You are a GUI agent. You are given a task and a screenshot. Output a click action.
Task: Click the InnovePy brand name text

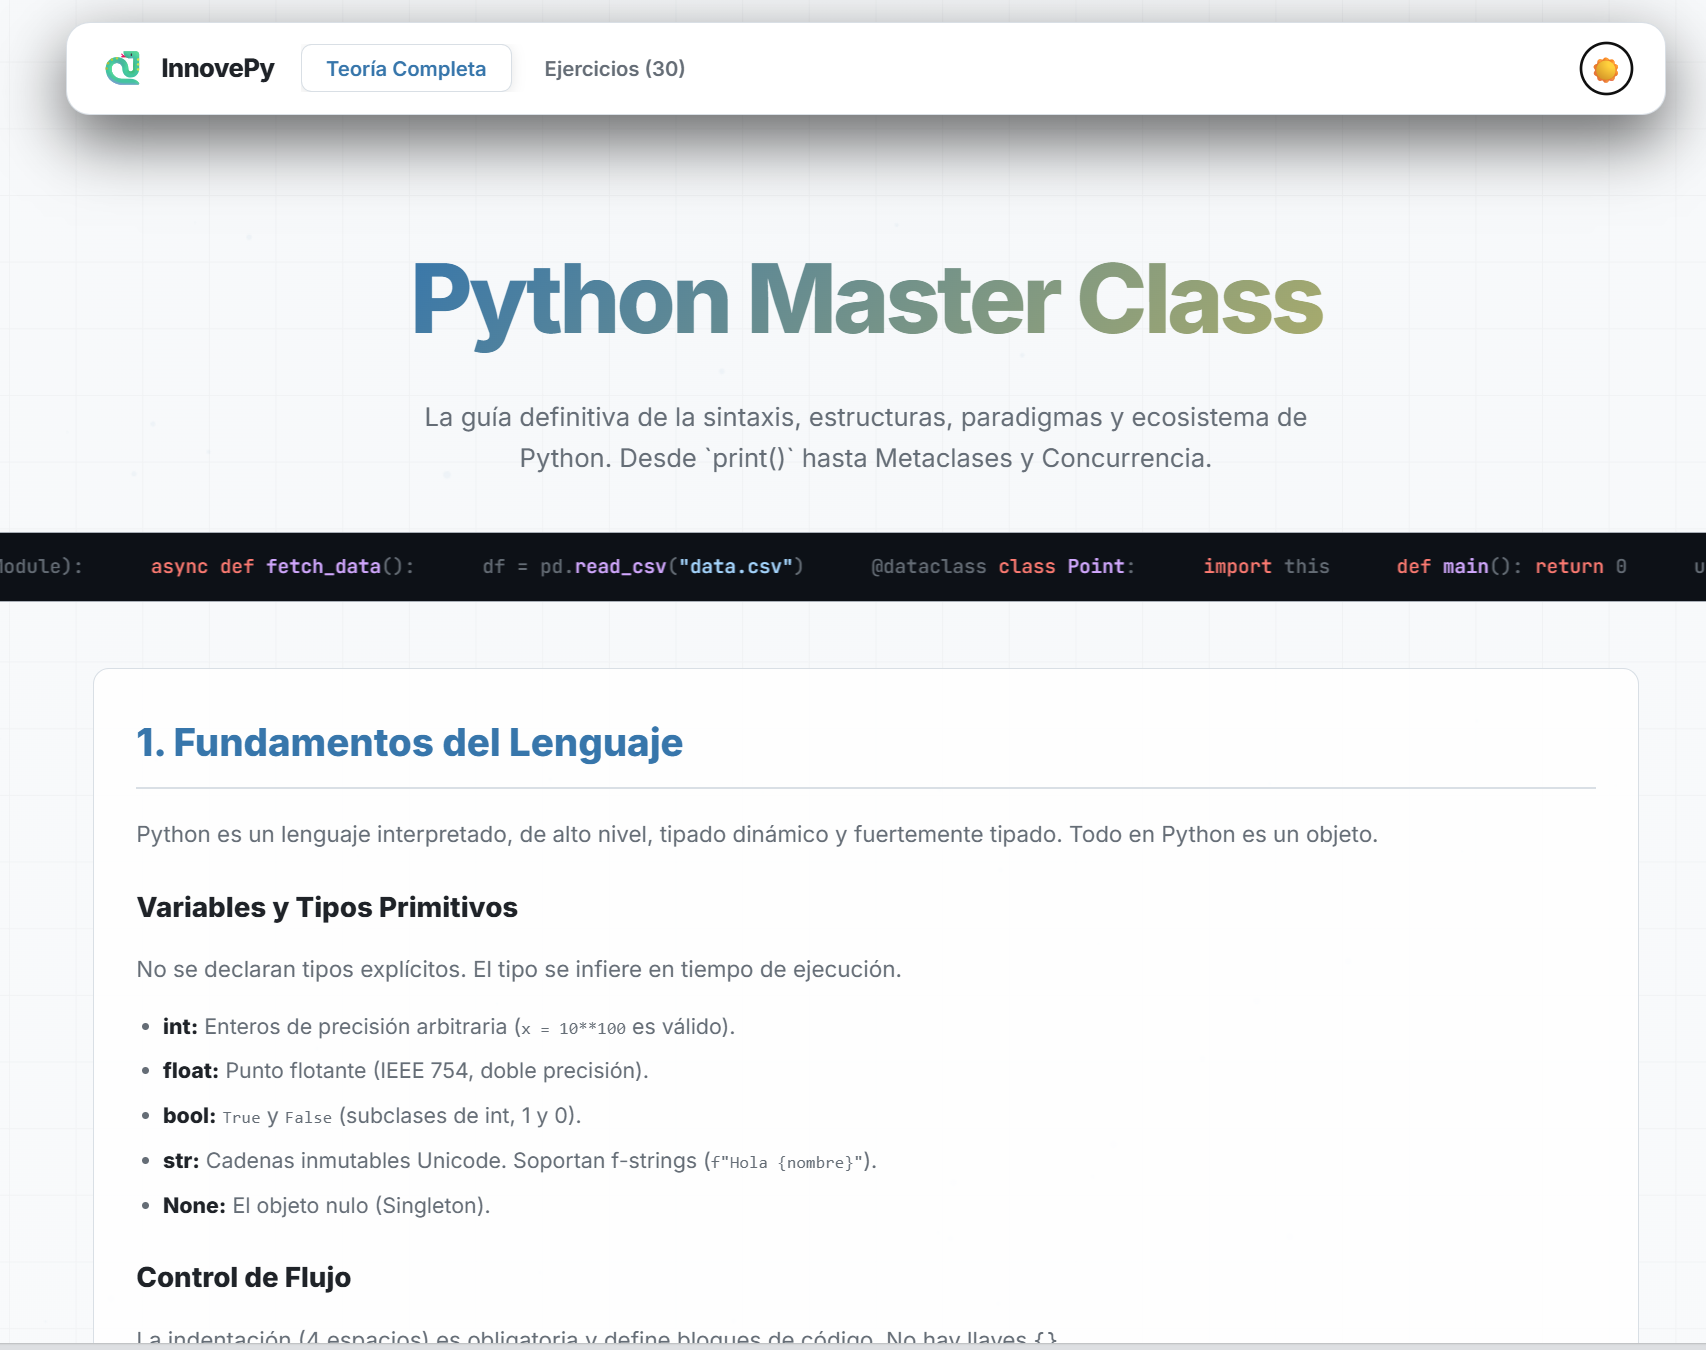(x=219, y=68)
